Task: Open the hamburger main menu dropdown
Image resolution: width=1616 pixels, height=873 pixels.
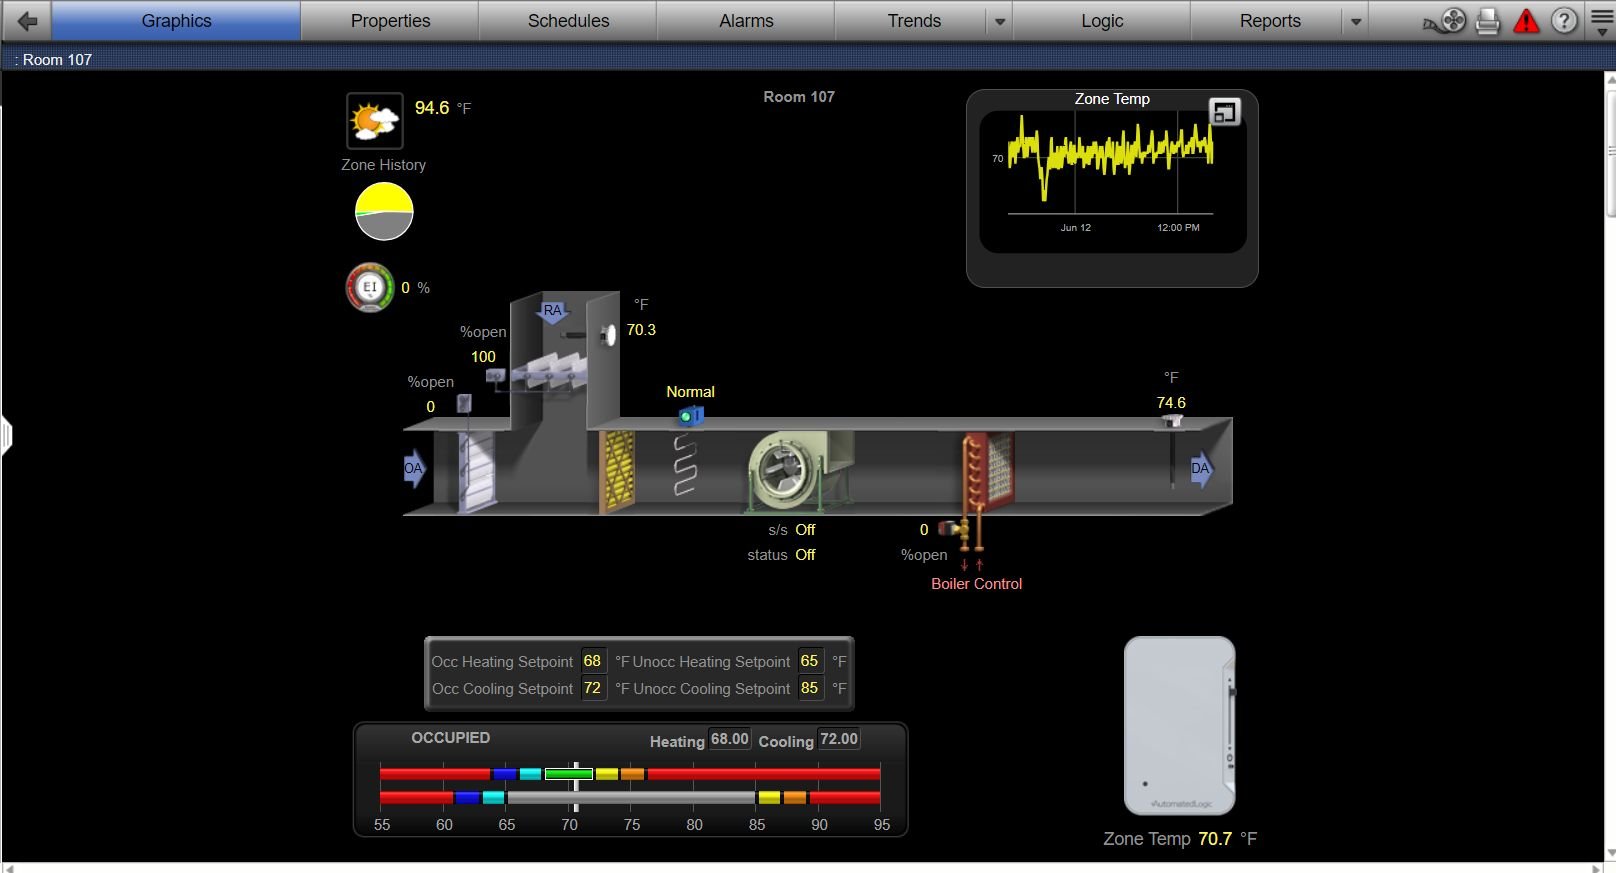Action: click(1602, 21)
